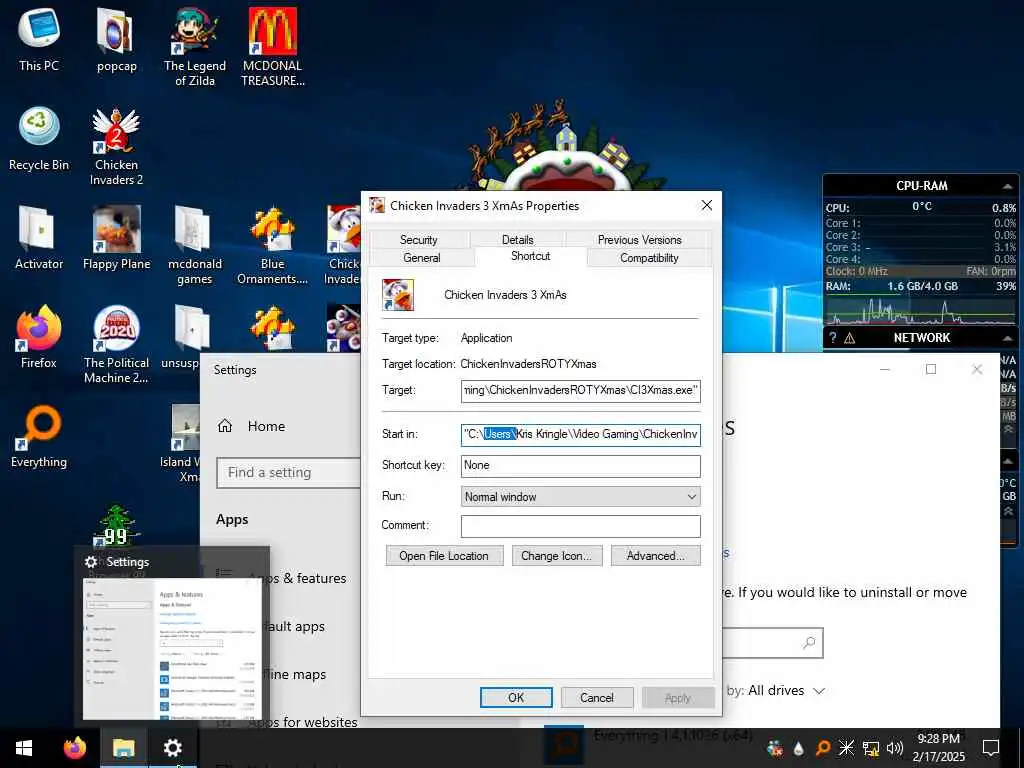The image size is (1024, 768).
Task: Click Firefox icon in the taskbar
Action: 74,748
